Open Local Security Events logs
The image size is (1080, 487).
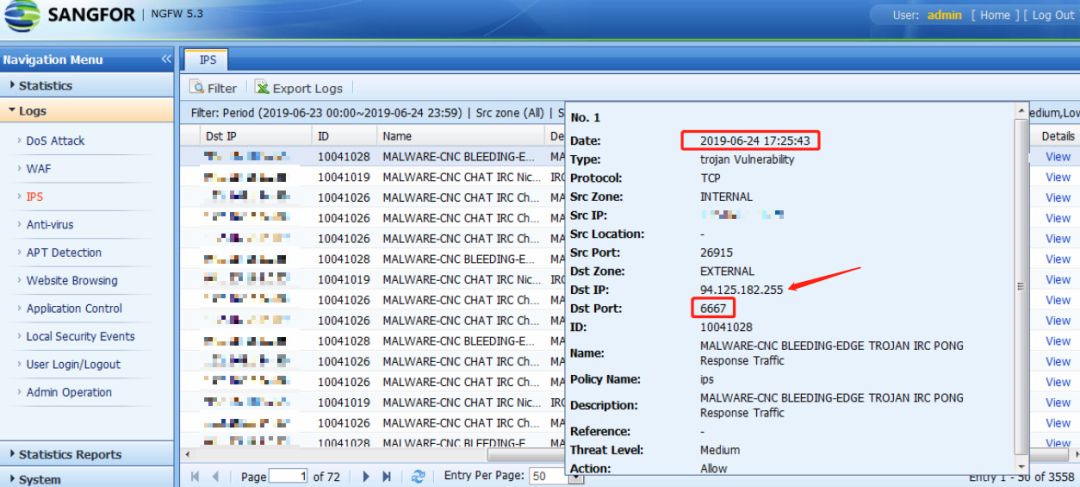pos(81,336)
